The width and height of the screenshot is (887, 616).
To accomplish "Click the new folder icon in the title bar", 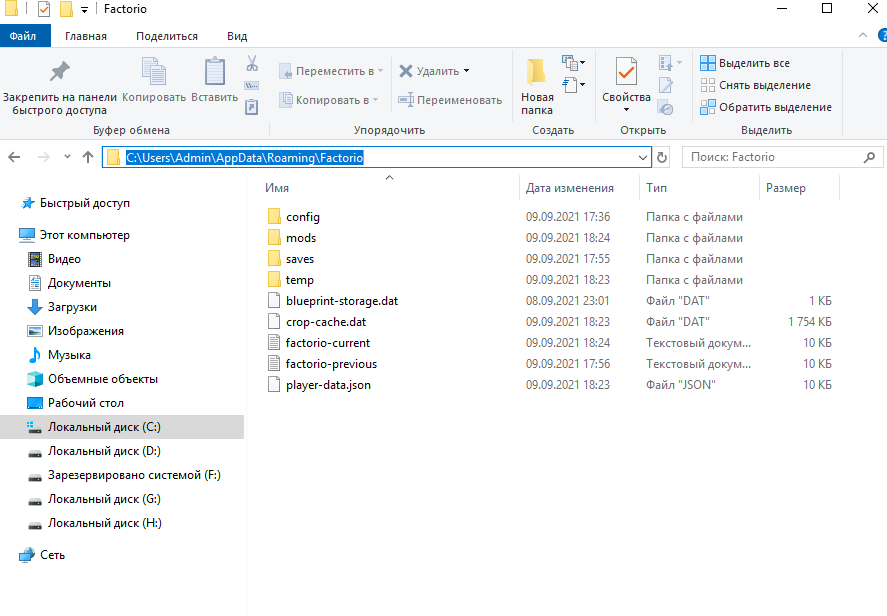I will (x=66, y=9).
